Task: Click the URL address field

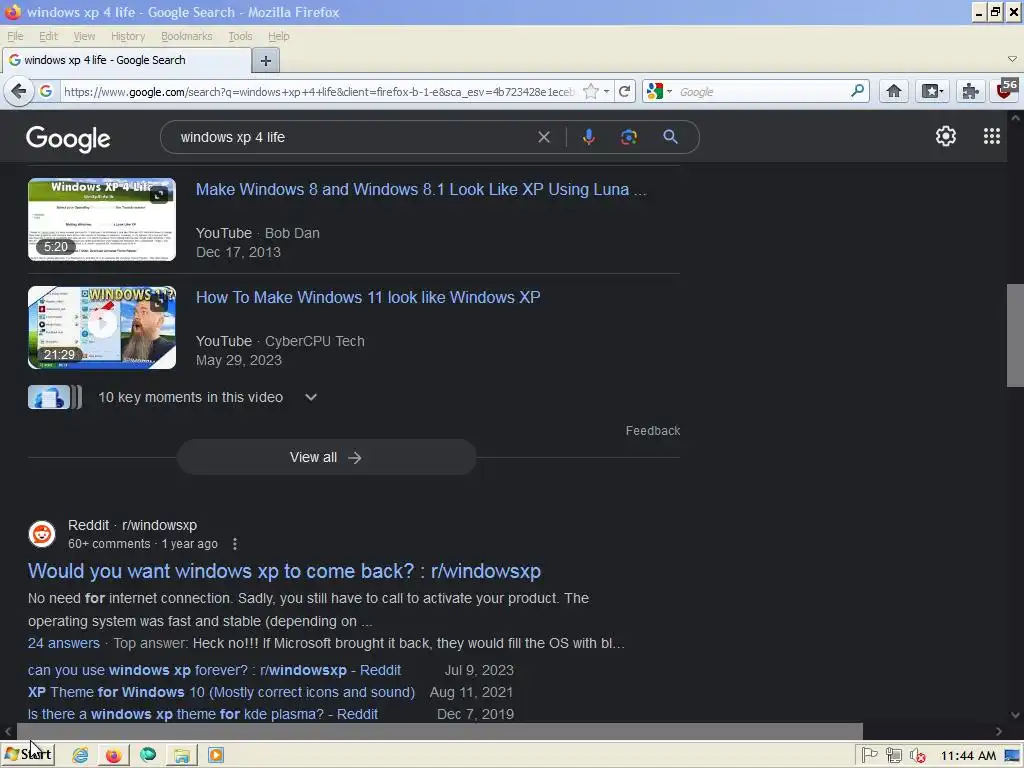Action: tap(319, 91)
